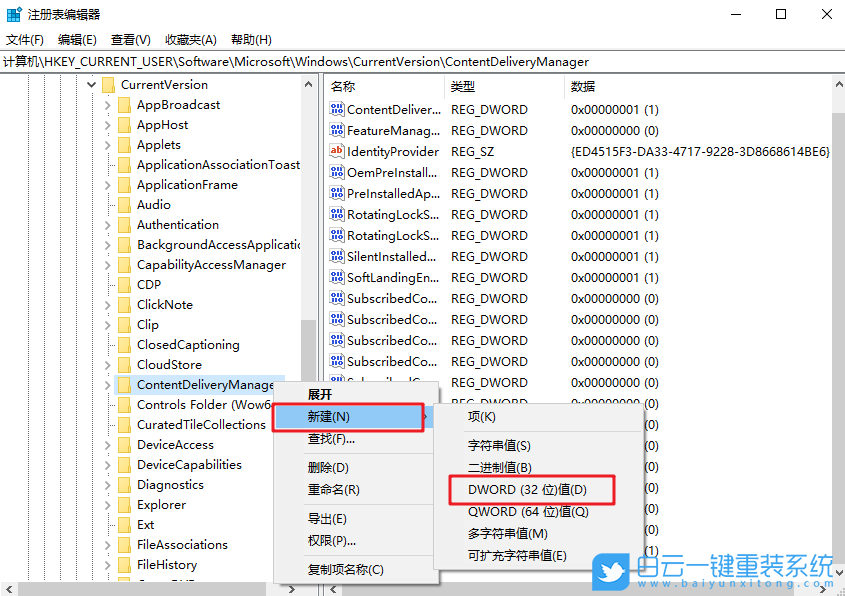This screenshot has width=845, height=596.
Task: Click the ContentDeliveryAllowed DWORD value icon
Action: (337, 109)
